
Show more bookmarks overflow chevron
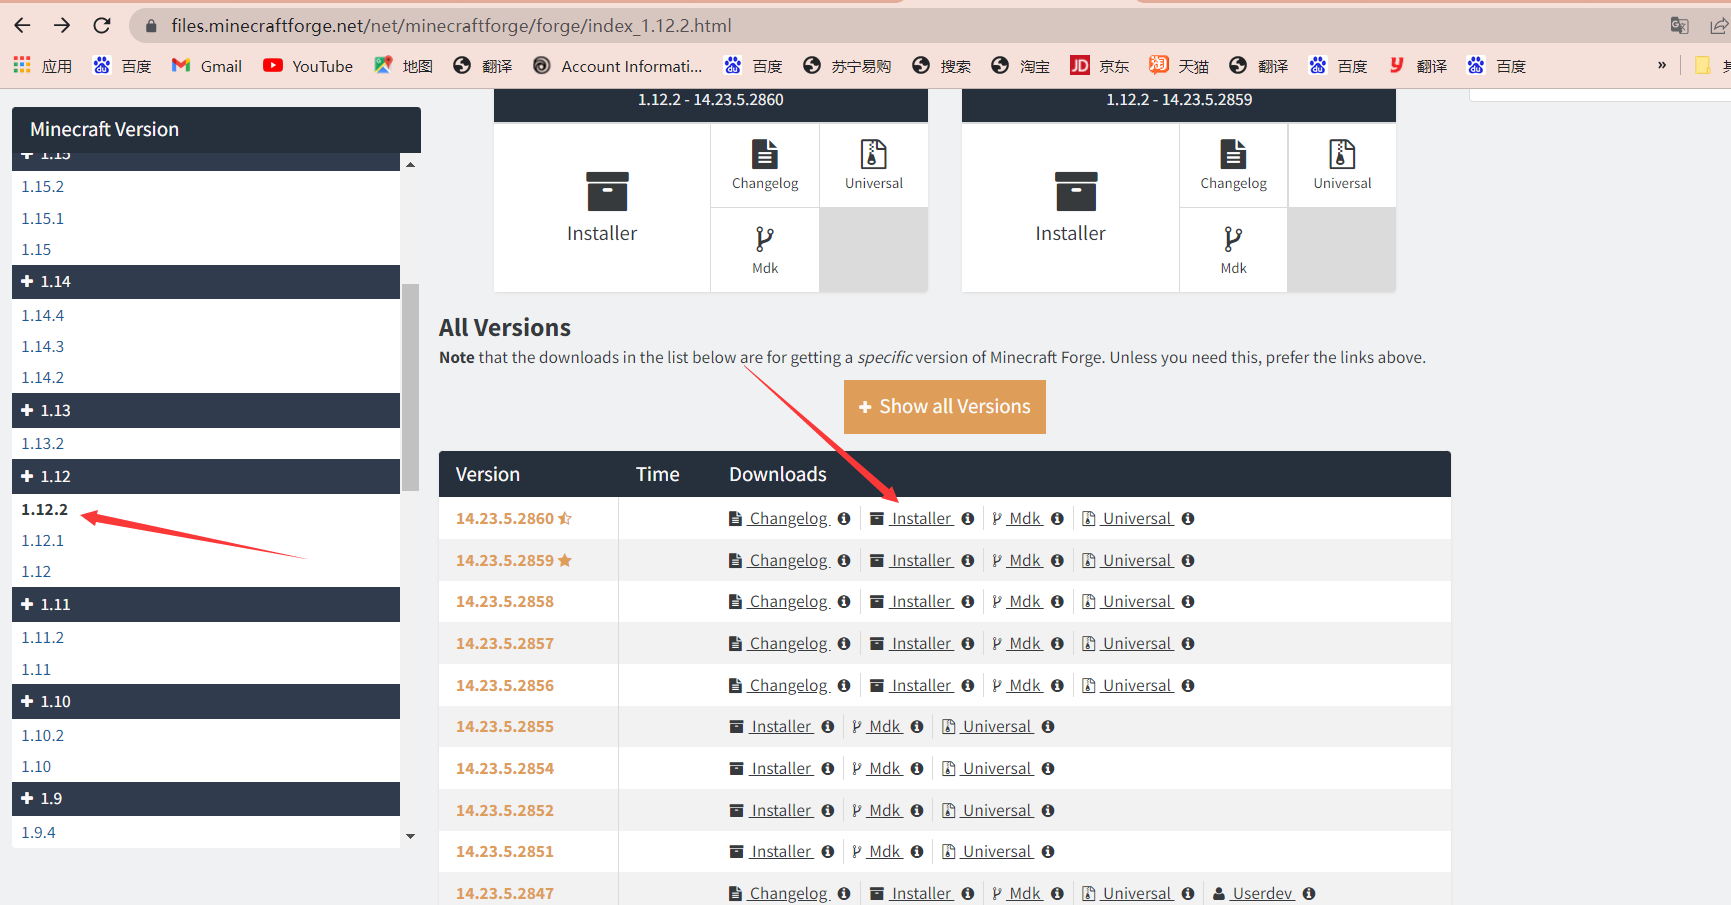(1662, 65)
